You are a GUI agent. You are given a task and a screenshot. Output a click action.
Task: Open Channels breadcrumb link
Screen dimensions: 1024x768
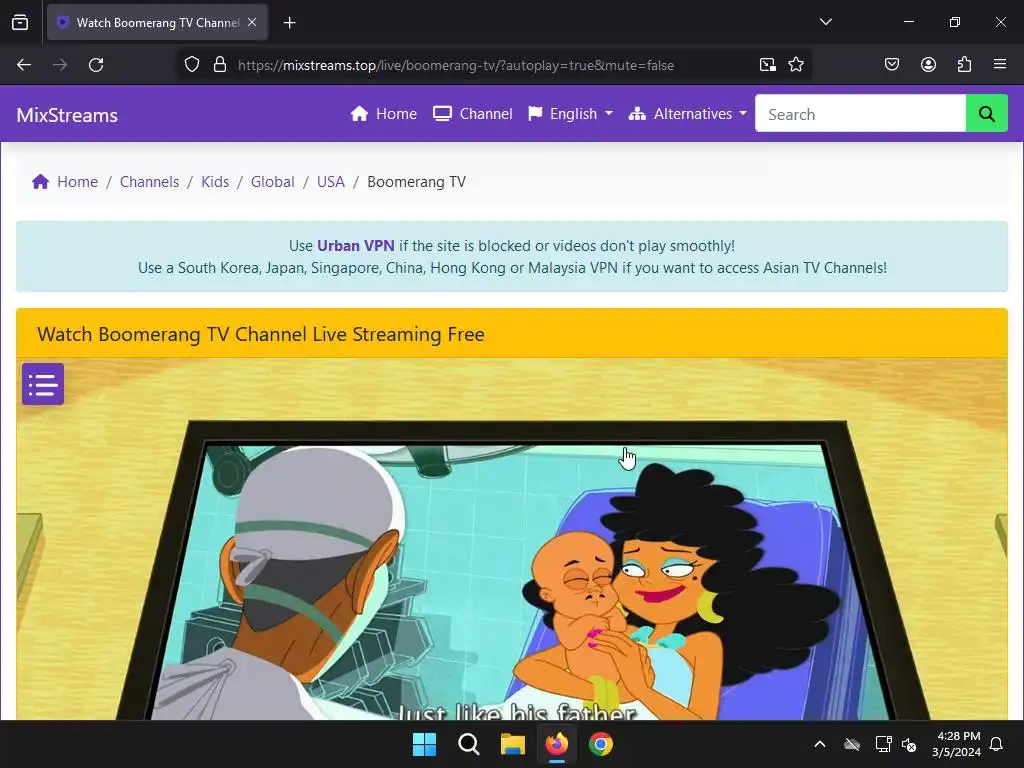(149, 182)
